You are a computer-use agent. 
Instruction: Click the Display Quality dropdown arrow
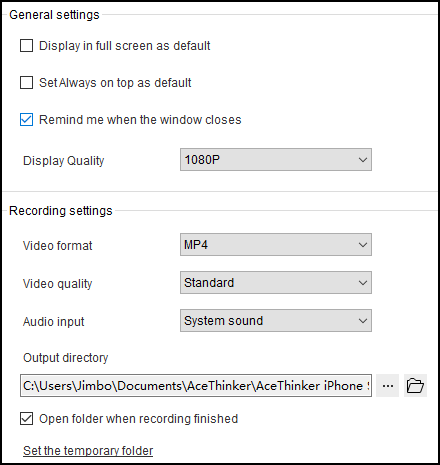363,160
